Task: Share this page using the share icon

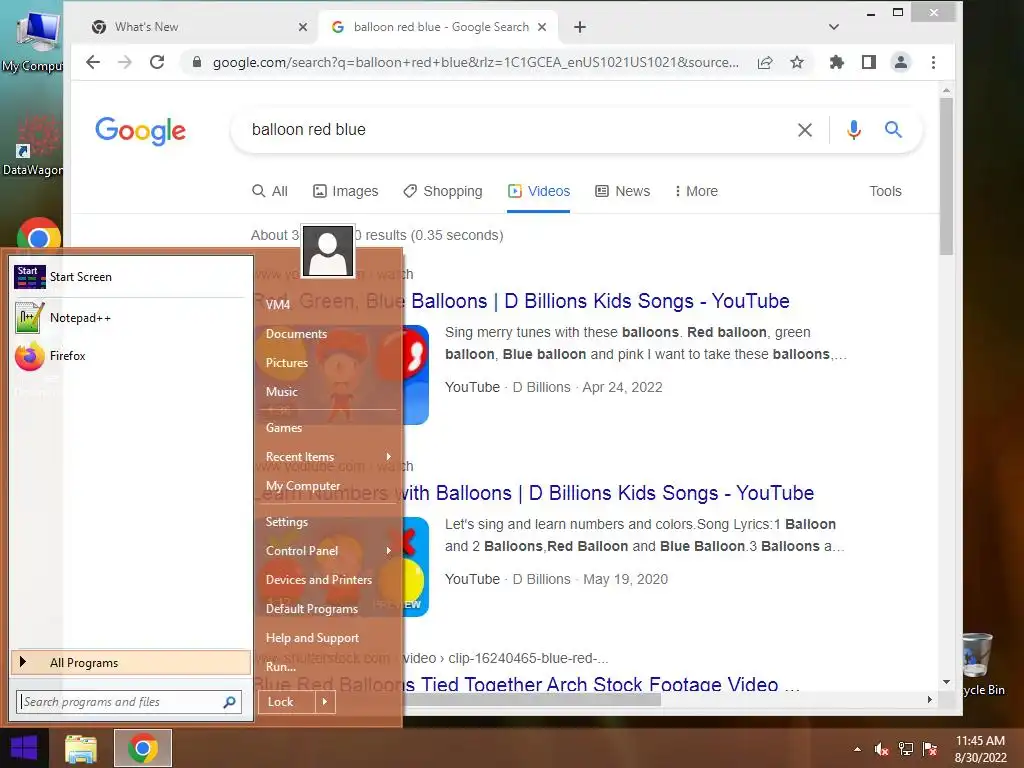Action: (765, 63)
